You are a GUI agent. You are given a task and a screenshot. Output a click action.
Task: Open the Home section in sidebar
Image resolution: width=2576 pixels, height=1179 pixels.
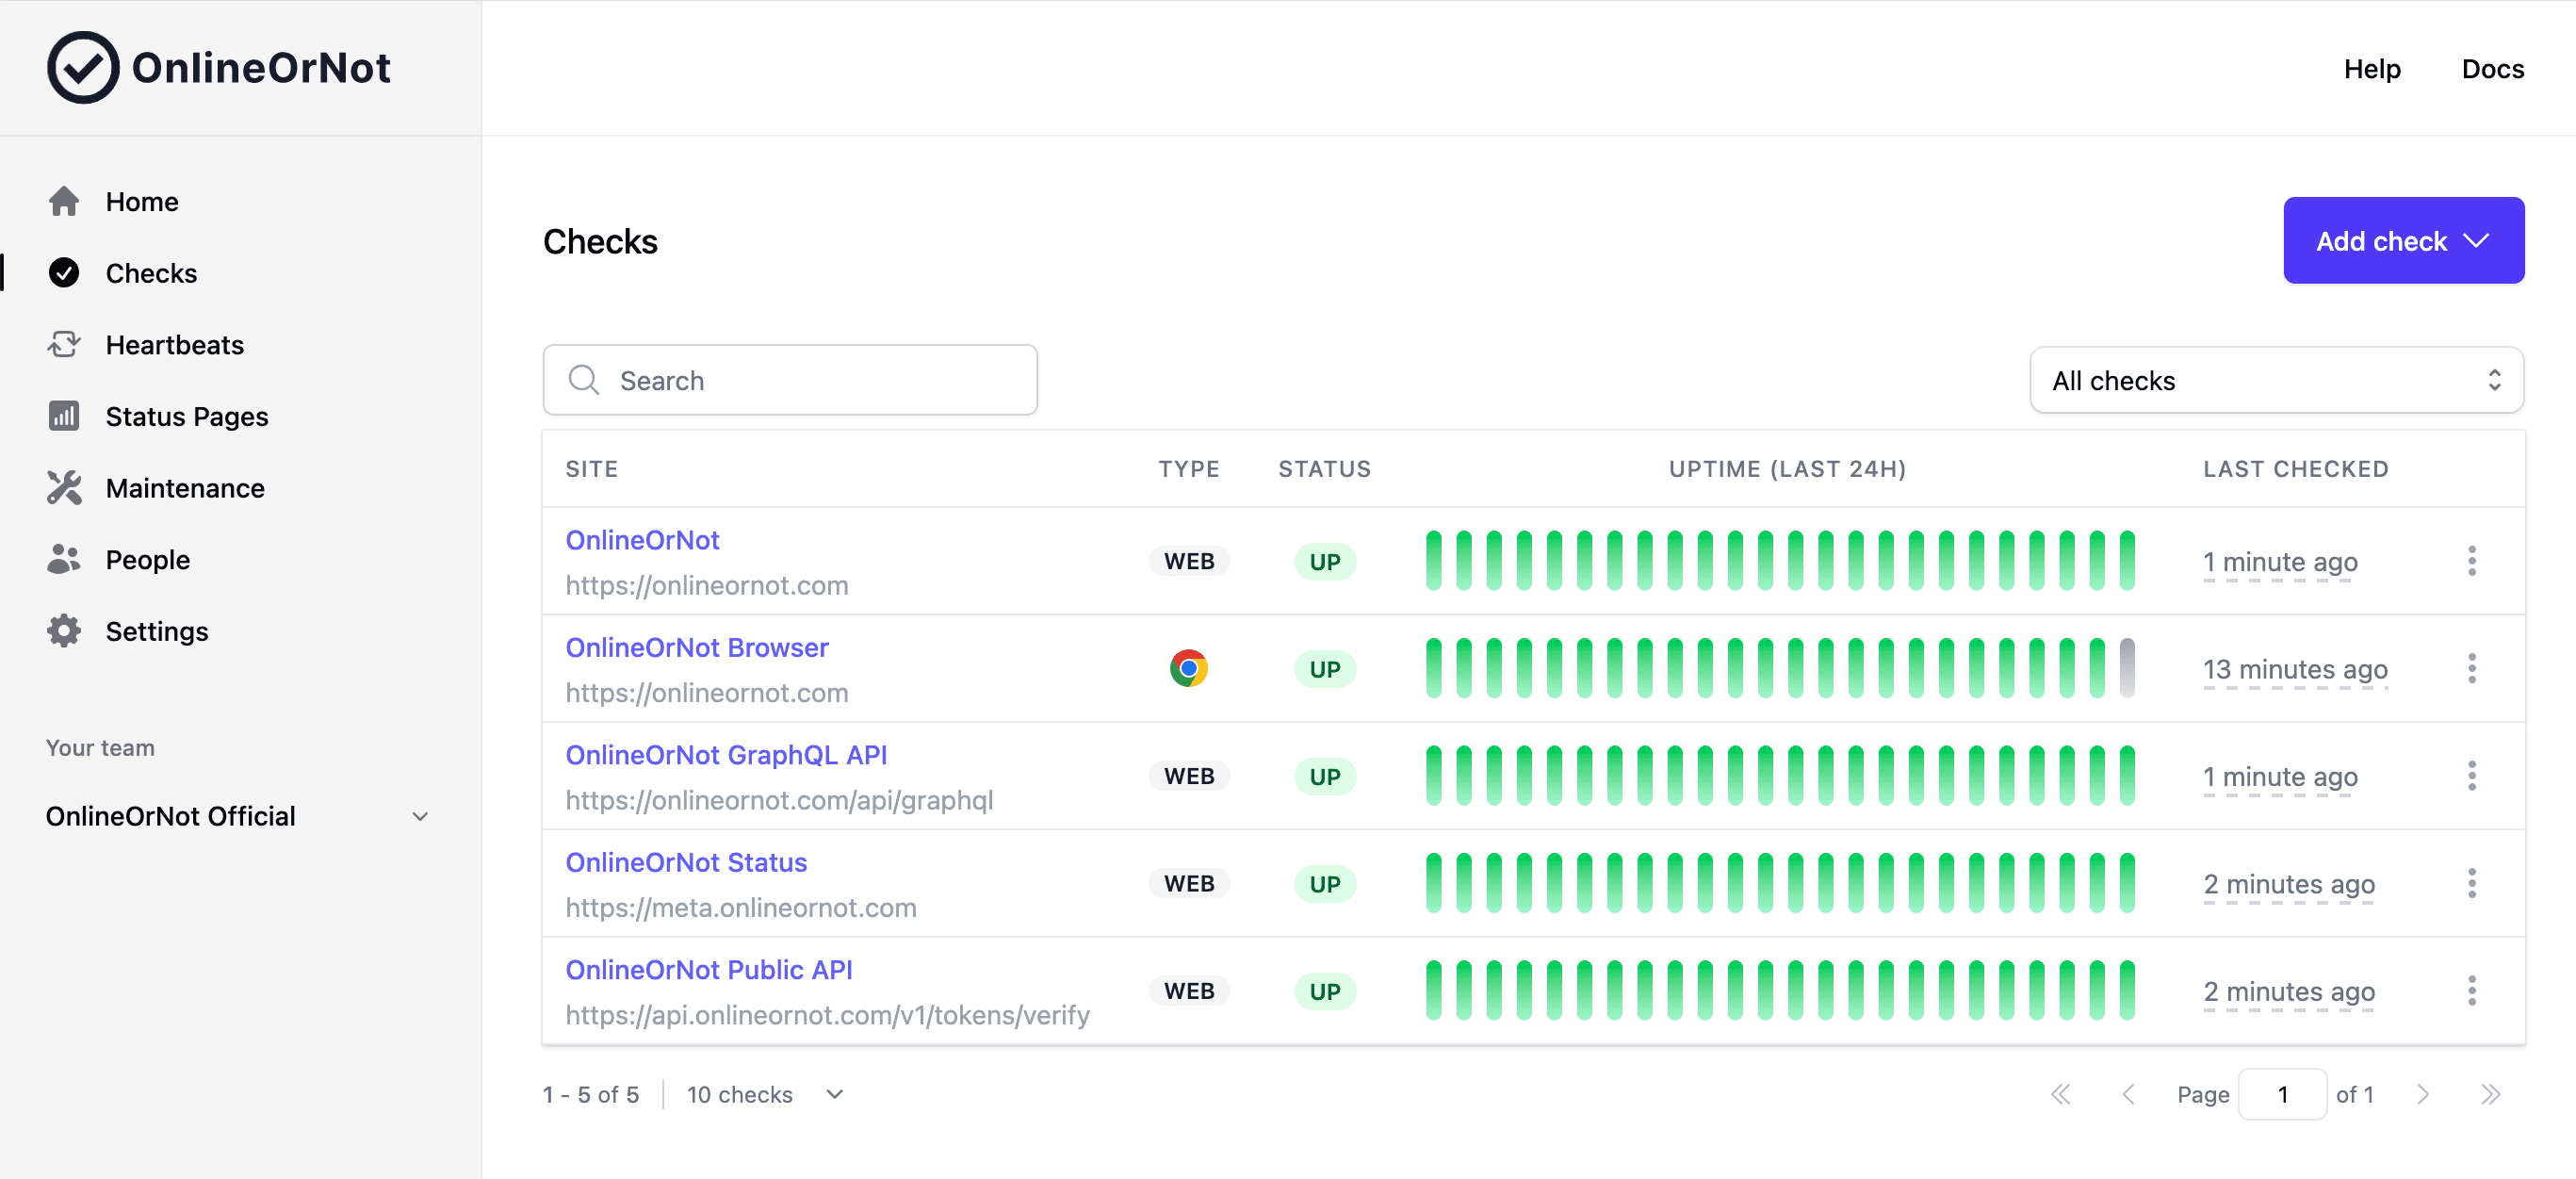(140, 201)
